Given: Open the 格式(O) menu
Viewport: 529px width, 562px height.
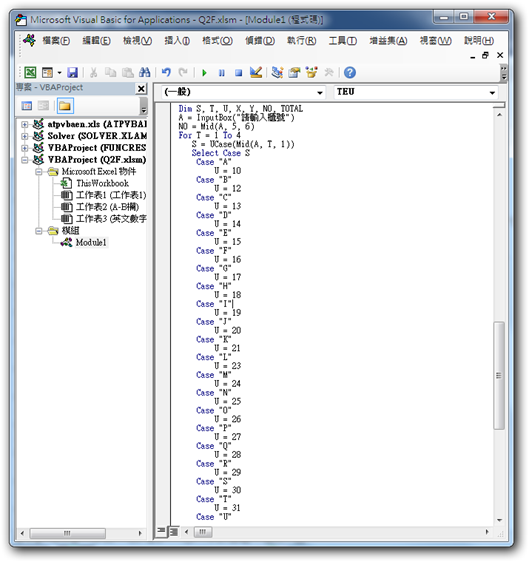Looking at the screenshot, I should pos(217,41).
